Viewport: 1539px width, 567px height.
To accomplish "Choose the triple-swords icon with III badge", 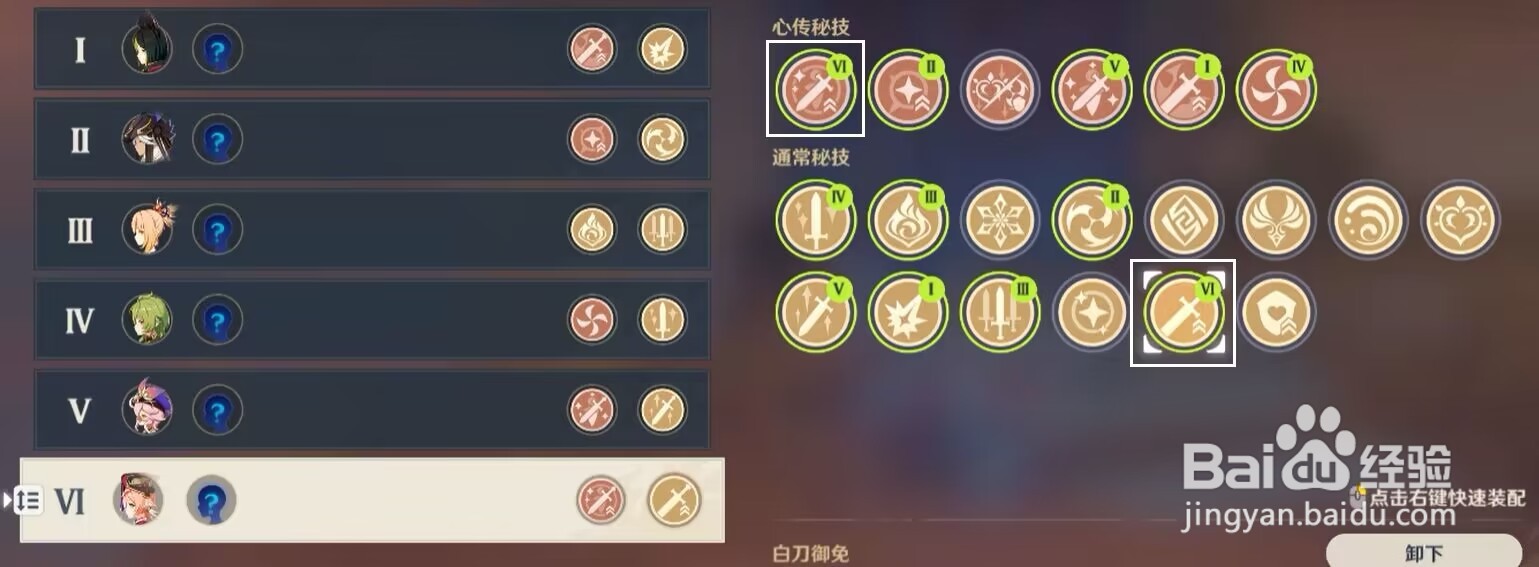I will pos(1000,312).
